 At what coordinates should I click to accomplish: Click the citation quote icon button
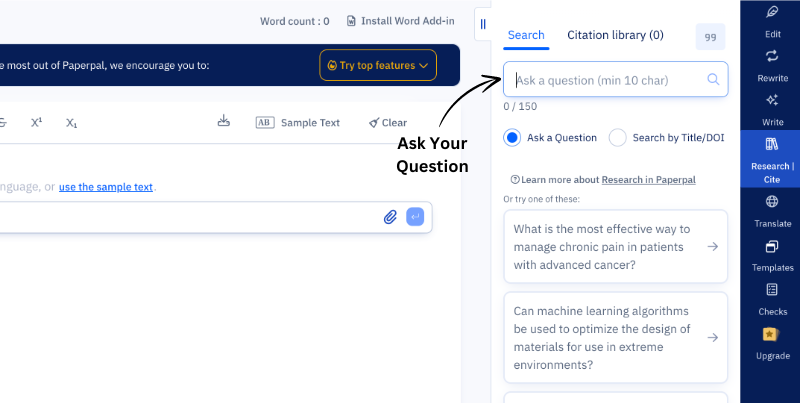(710, 37)
